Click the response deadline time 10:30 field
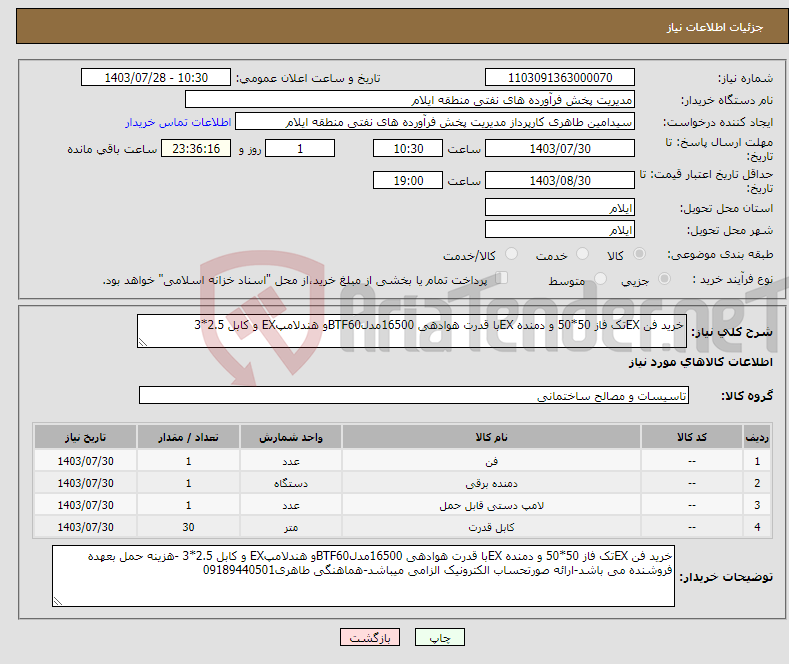789x664 pixels. [408, 148]
